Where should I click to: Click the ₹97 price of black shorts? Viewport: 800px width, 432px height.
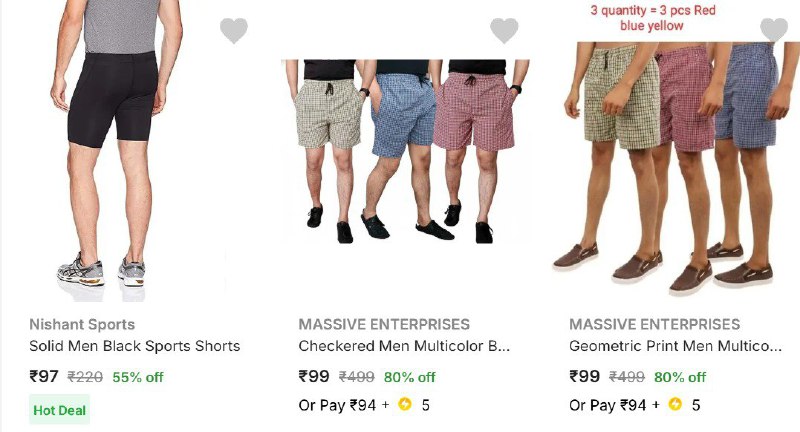(x=44, y=376)
